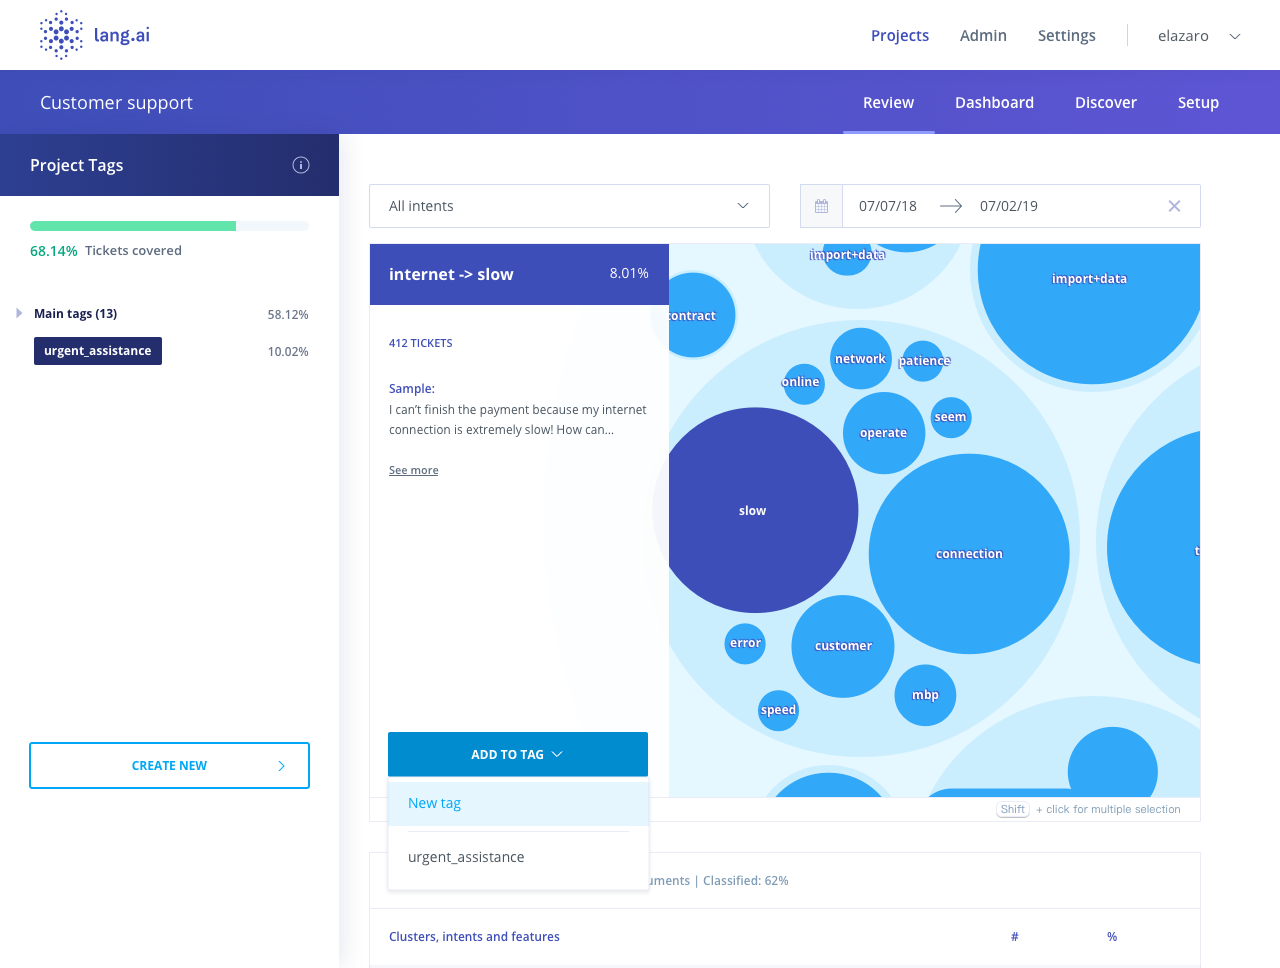Select the operate bubble
Image resolution: width=1280 pixels, height=968 pixels.
click(884, 433)
